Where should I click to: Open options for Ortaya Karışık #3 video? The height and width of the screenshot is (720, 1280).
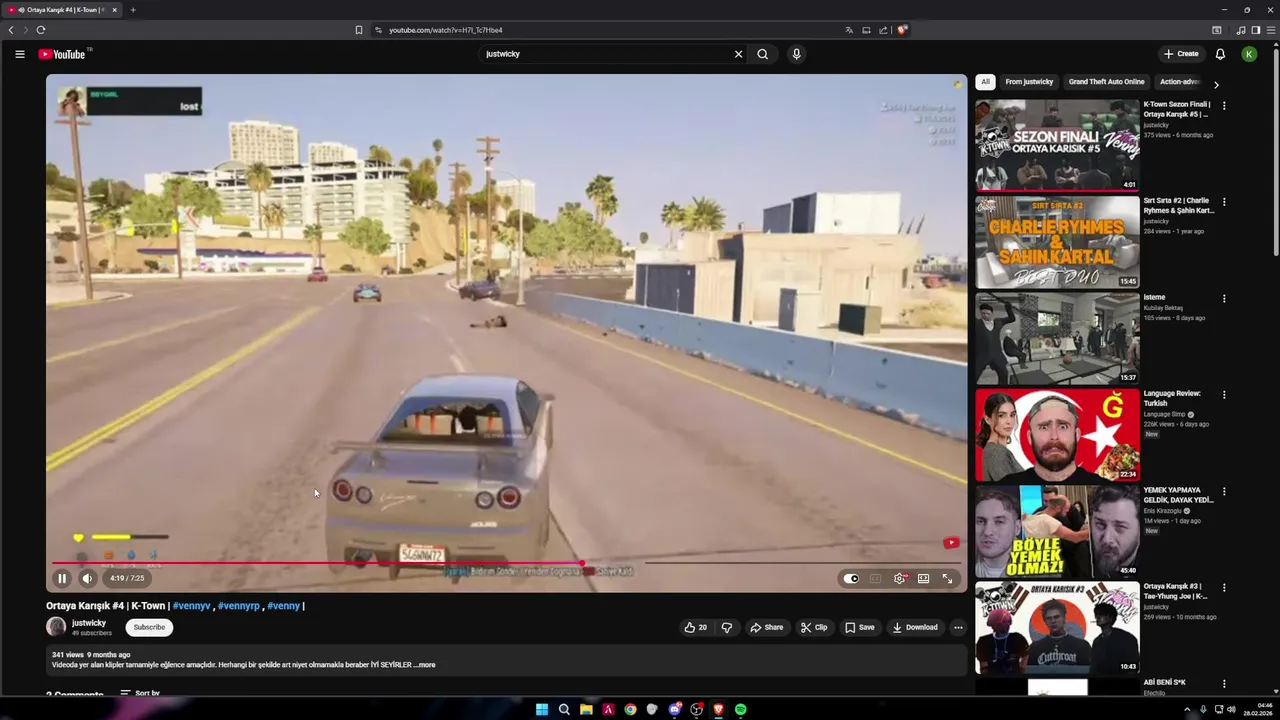coord(1224,588)
